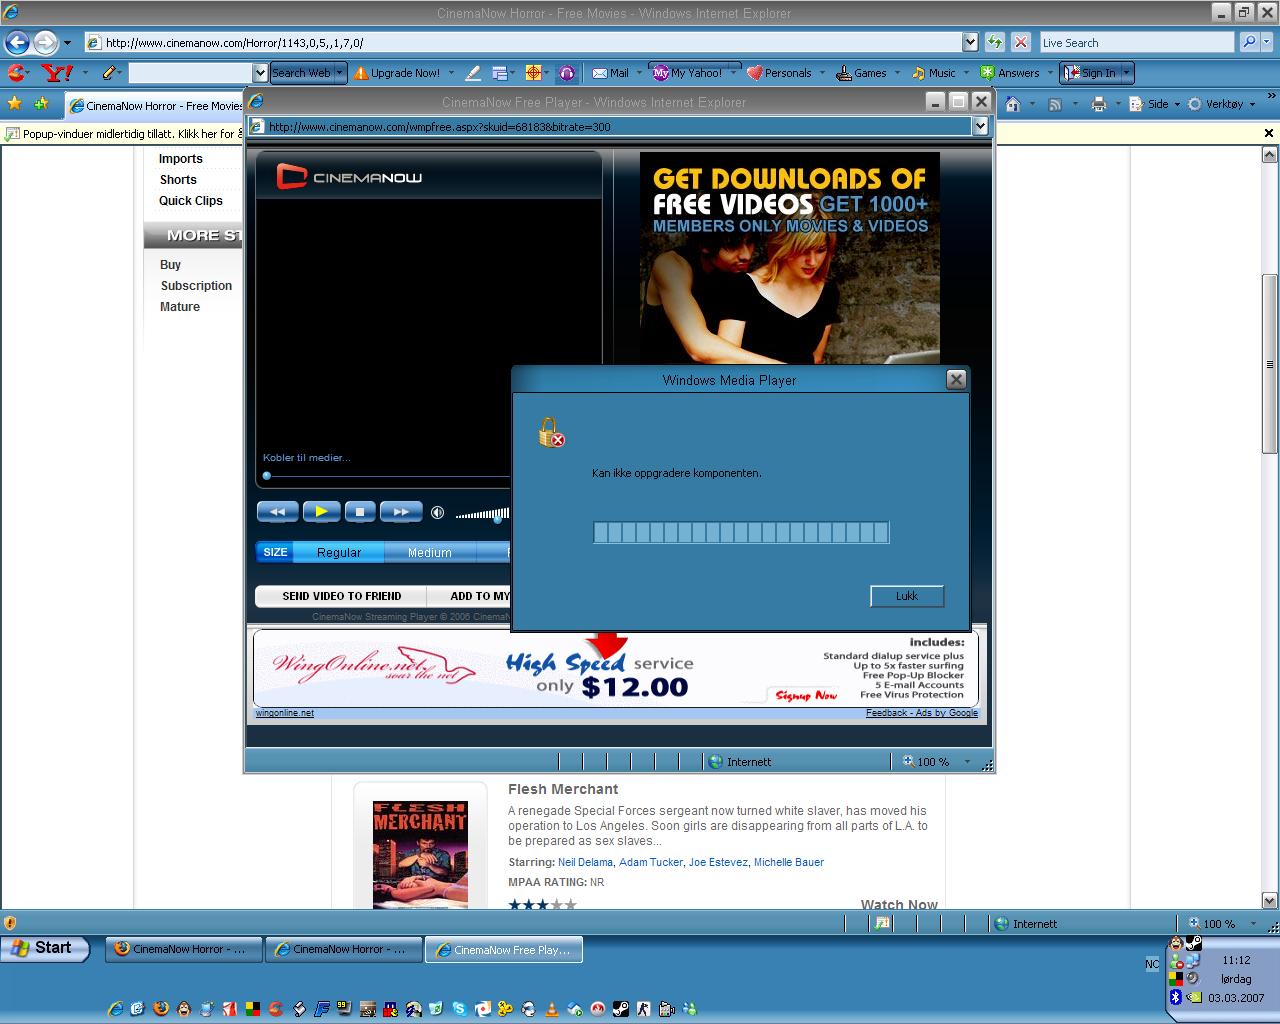Screen dimensions: 1280x1024
Task: Close the popup information bar
Action: (x=1269, y=133)
